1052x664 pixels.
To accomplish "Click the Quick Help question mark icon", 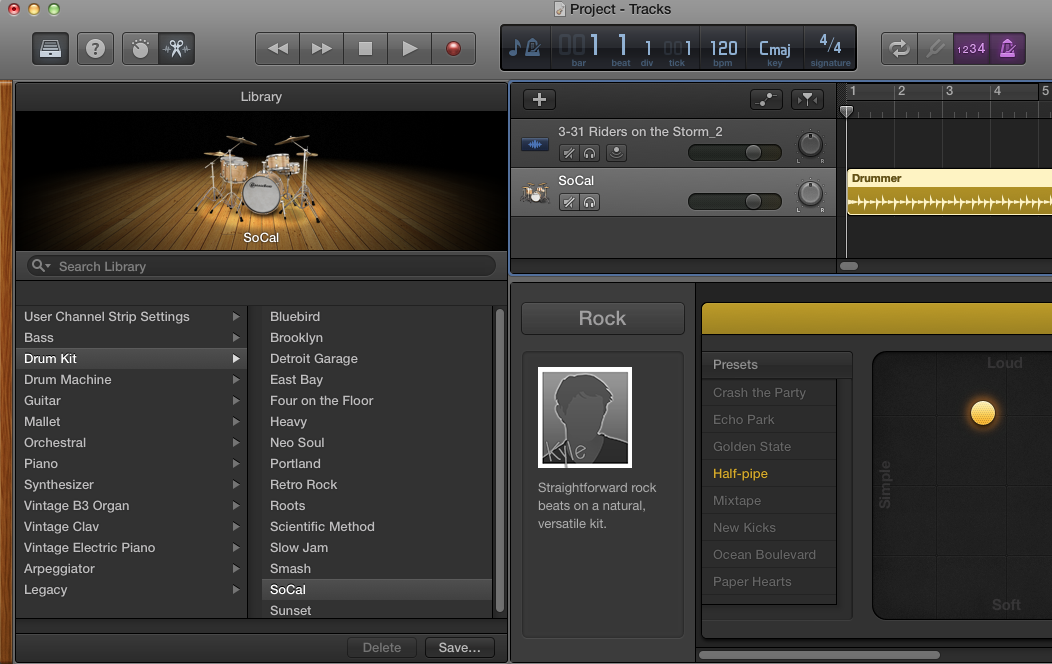I will 95,47.
